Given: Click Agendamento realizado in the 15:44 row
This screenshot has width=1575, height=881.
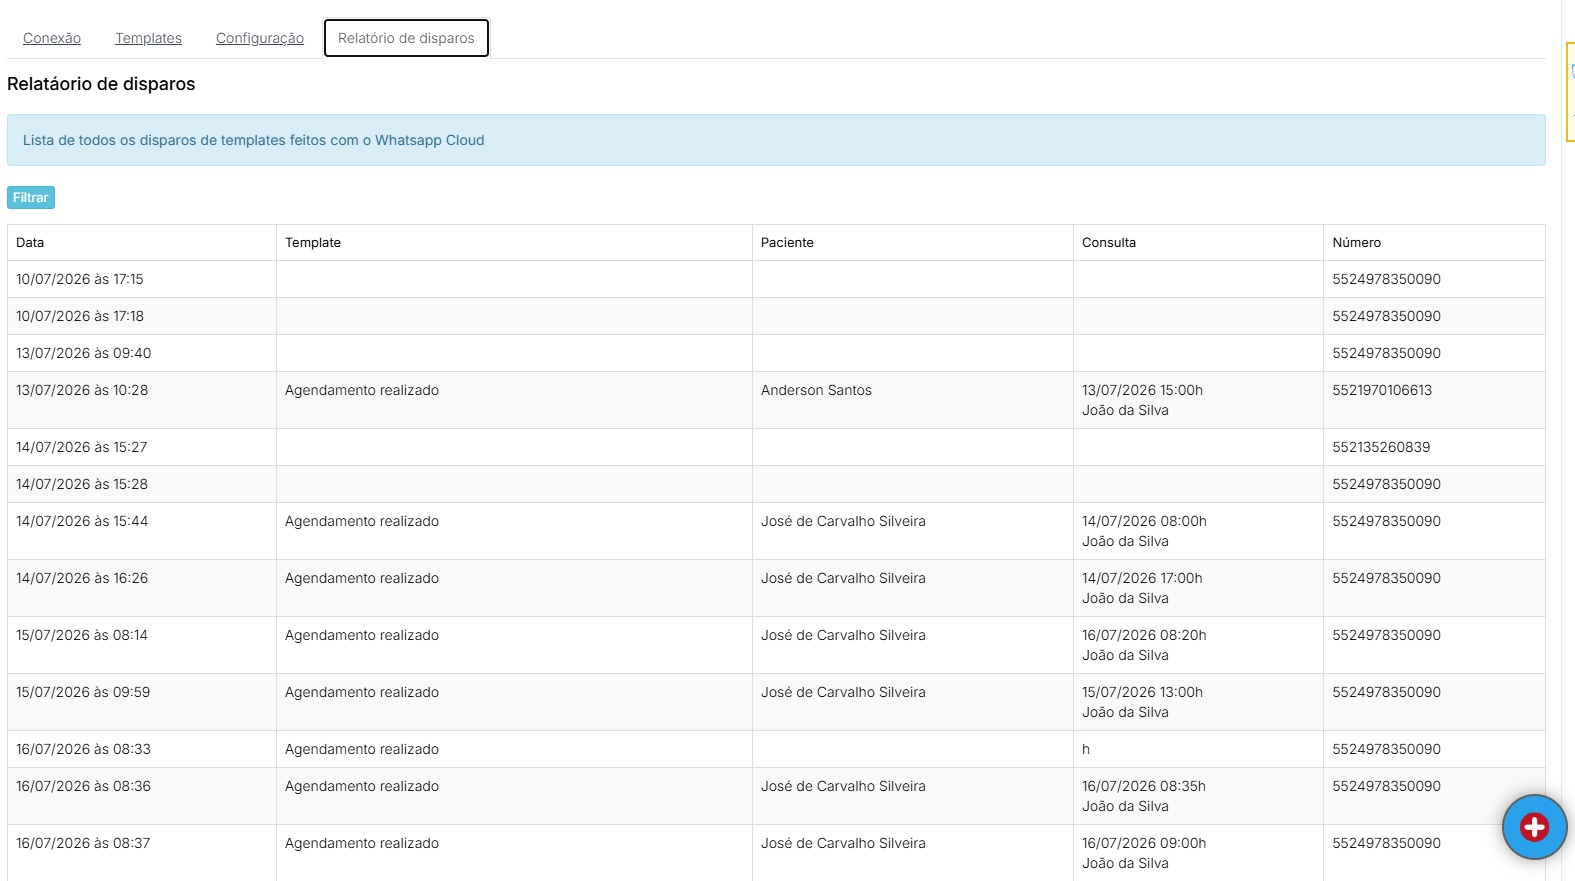Looking at the screenshot, I should [362, 521].
